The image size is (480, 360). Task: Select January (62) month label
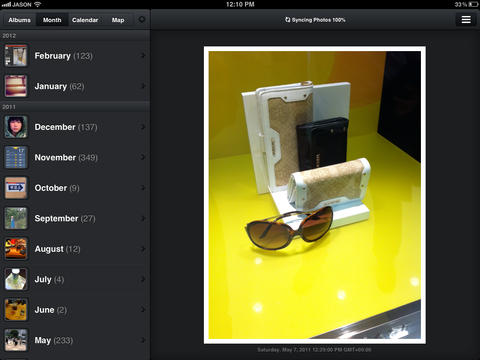pos(59,86)
